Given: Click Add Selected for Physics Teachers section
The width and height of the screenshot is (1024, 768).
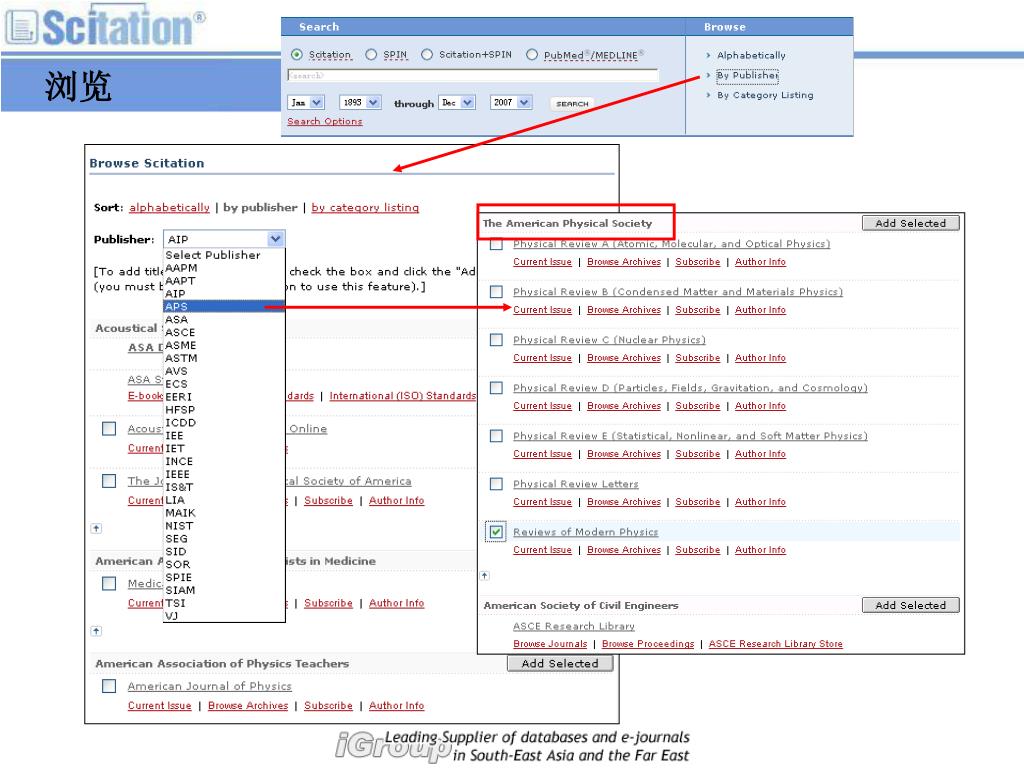Looking at the screenshot, I should 560,664.
